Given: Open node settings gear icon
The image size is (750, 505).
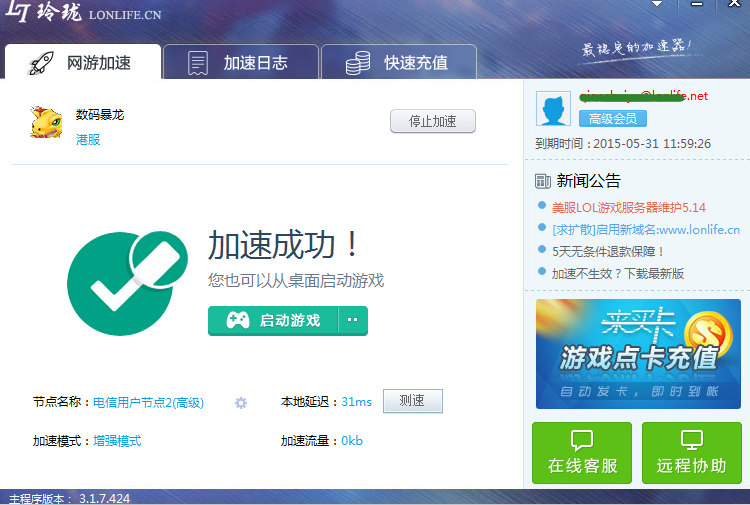Looking at the screenshot, I should [241, 403].
